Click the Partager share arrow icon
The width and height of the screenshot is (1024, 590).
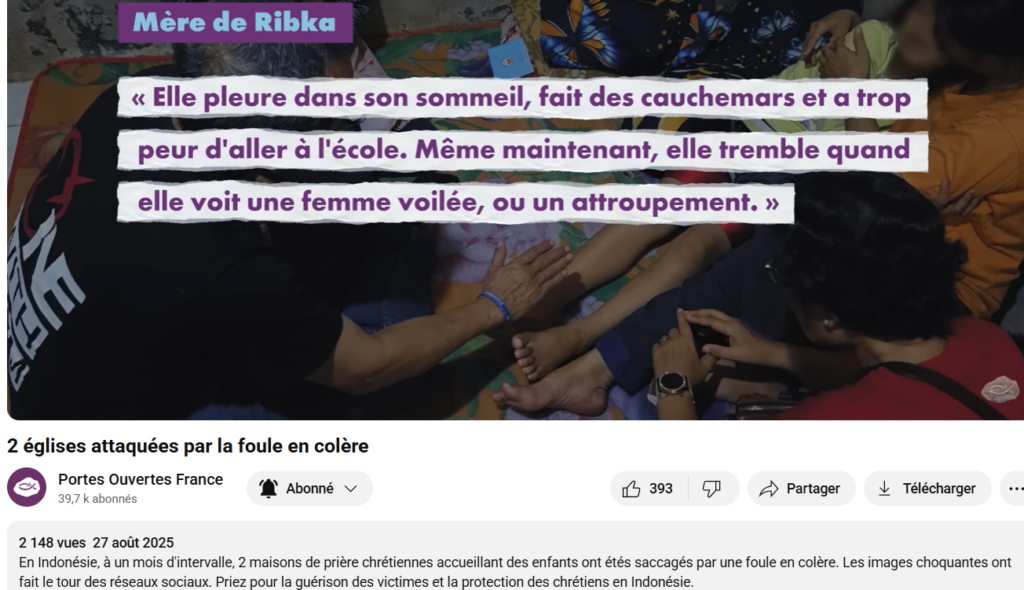[769, 489]
